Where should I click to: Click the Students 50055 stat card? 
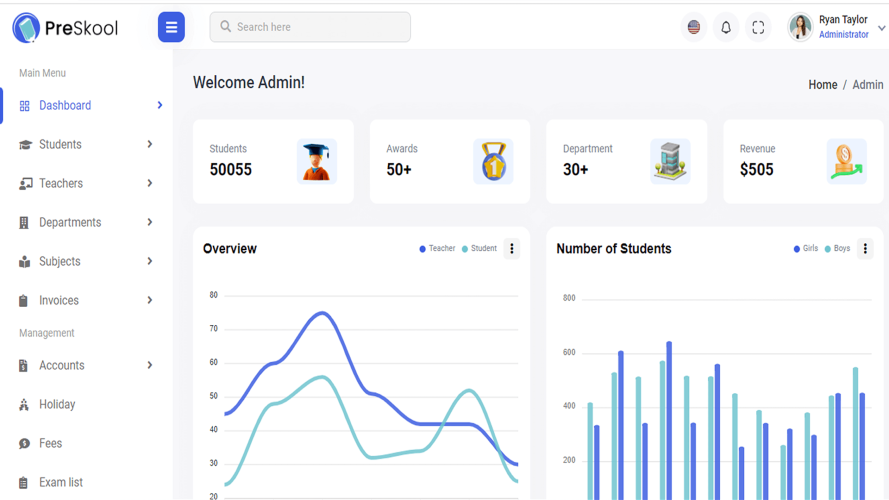[273, 162]
